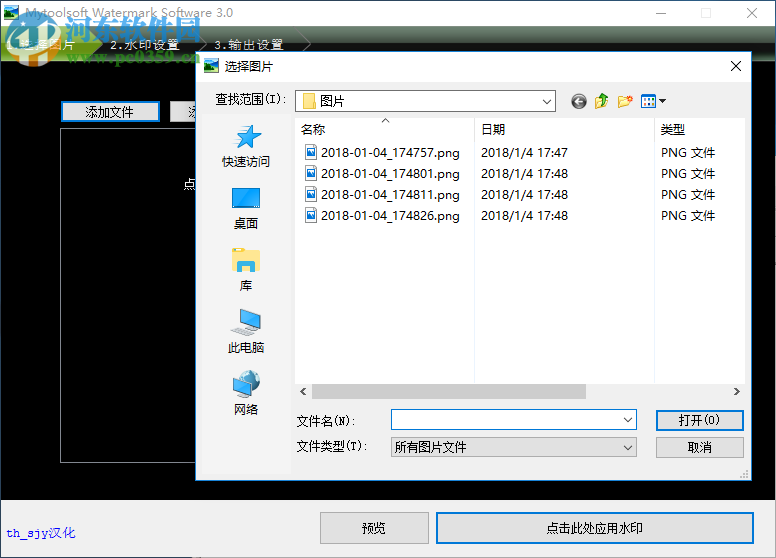Select file icon of 2018-01-04_174826.png
Screen dimensions: 776x558
pos(311,216)
